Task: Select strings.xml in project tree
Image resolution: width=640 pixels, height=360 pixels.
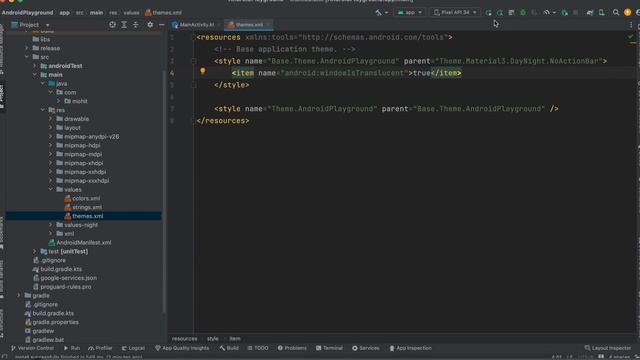Action: 83,207
